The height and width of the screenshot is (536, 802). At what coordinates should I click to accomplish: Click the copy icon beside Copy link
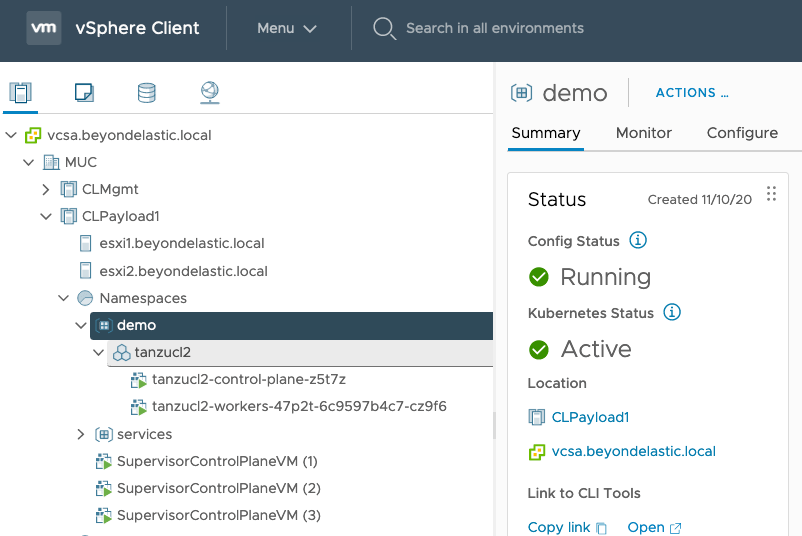coord(601,528)
